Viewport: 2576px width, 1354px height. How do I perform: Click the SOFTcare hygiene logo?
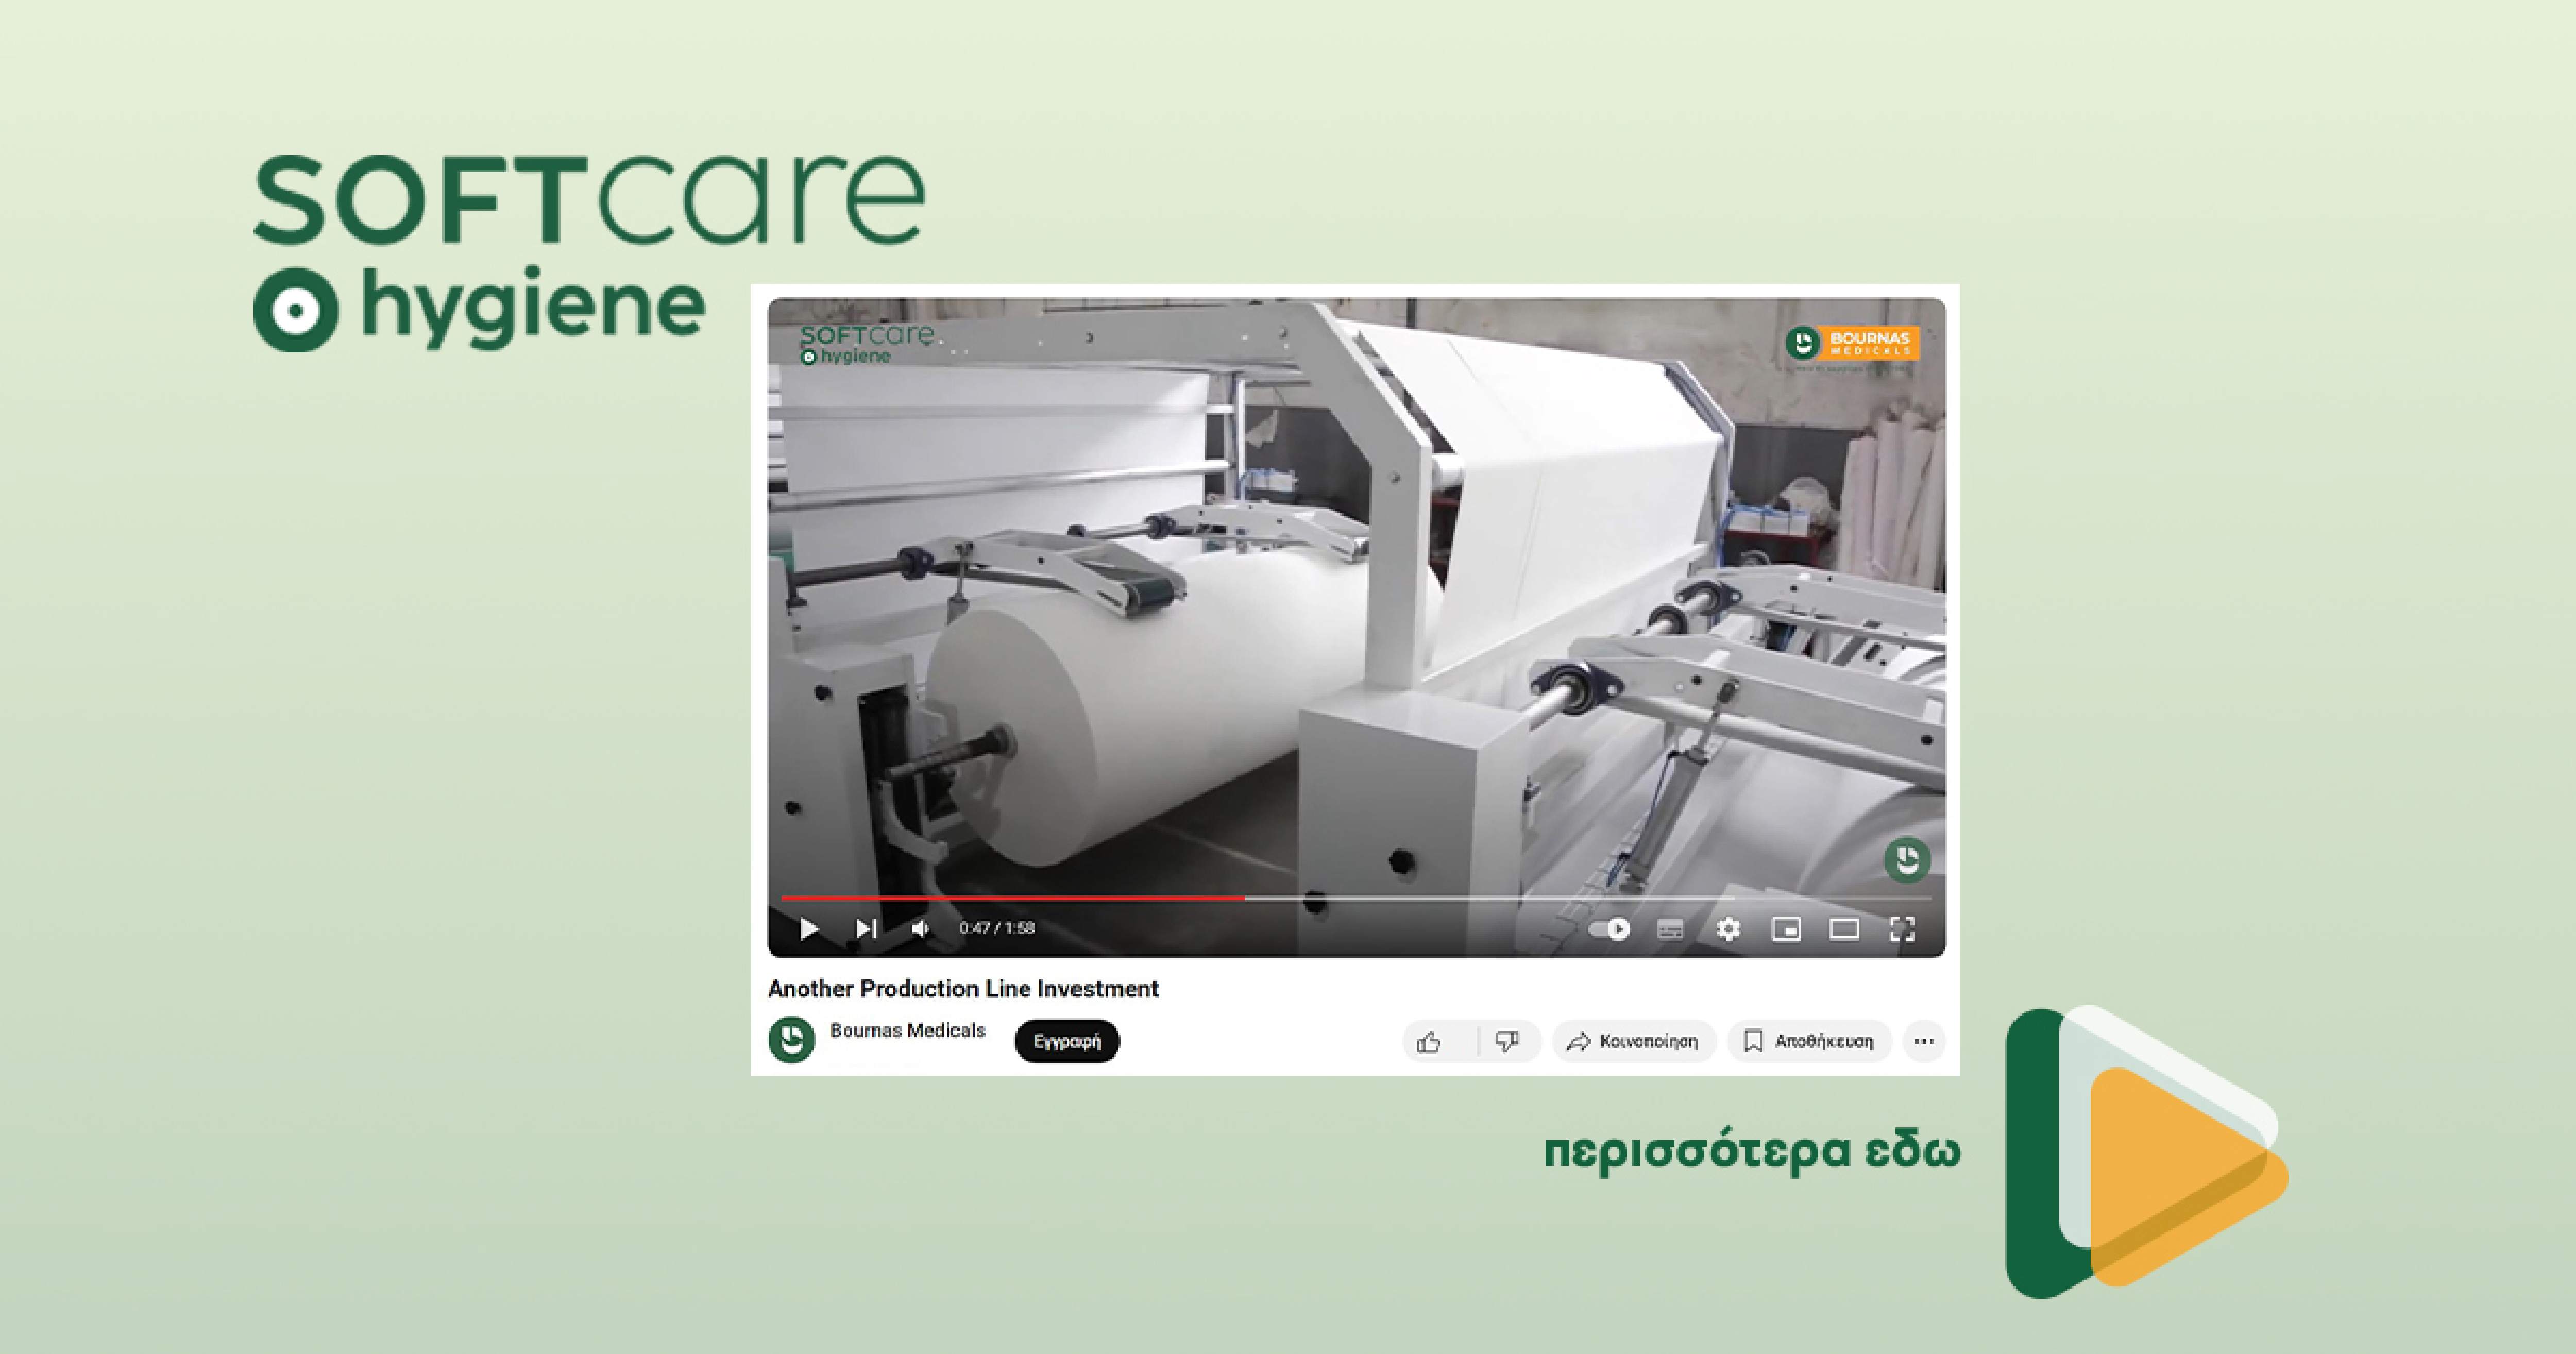589,252
